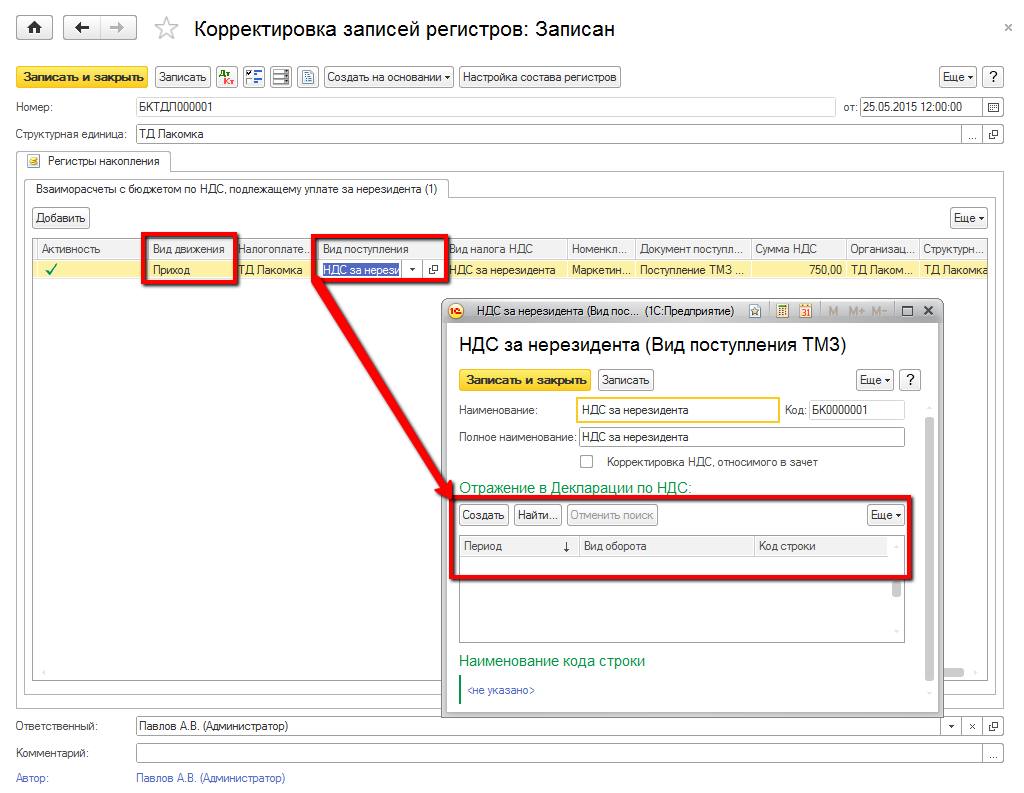Screen dimensions: 1024x793
Task: Open the Еще menu in the main toolbar
Action: coord(957,77)
